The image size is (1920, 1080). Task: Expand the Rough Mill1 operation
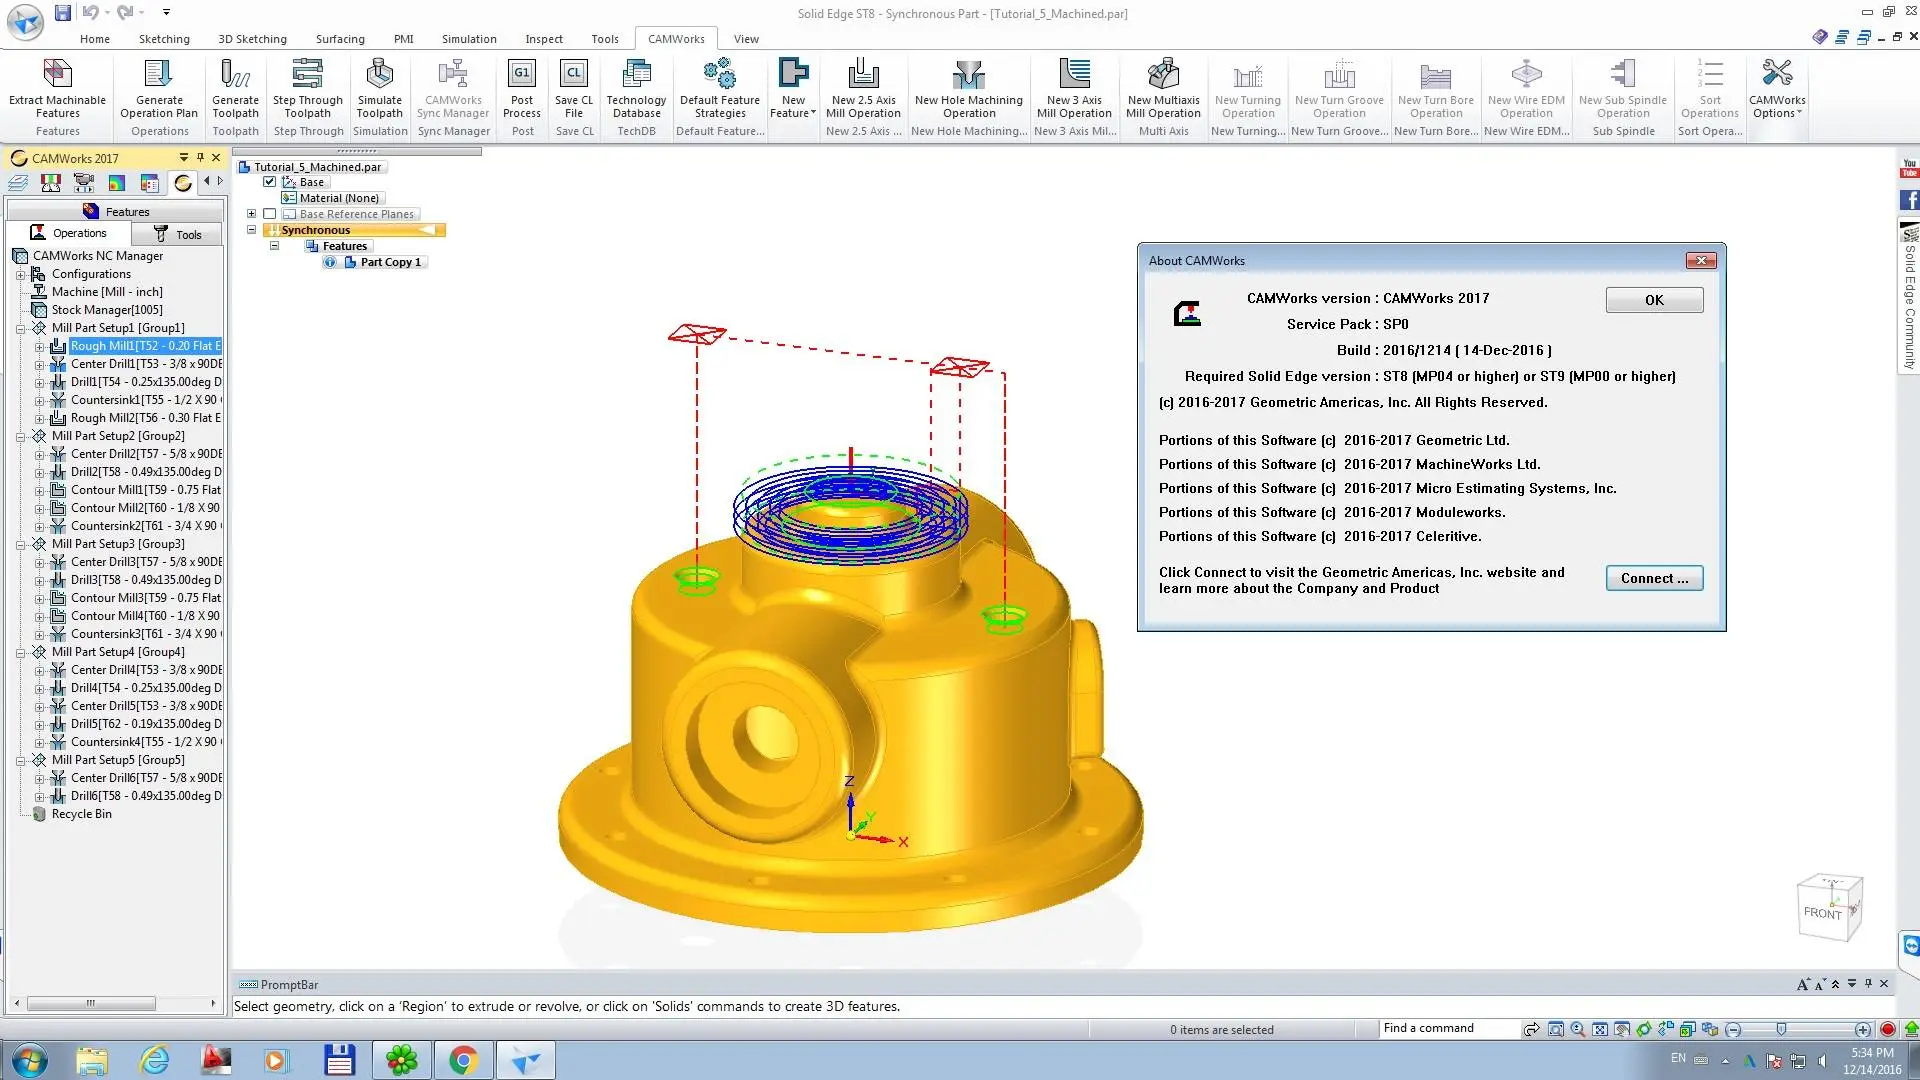pyautogui.click(x=39, y=346)
